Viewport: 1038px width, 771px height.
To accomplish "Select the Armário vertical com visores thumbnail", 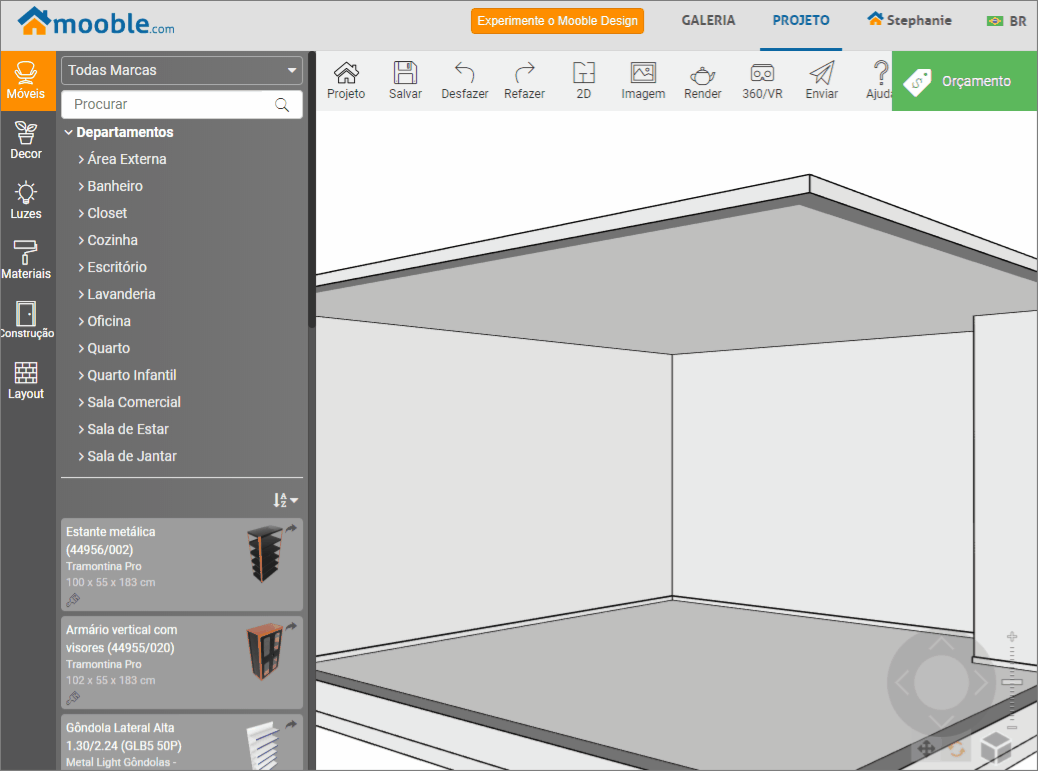I will coord(265,652).
